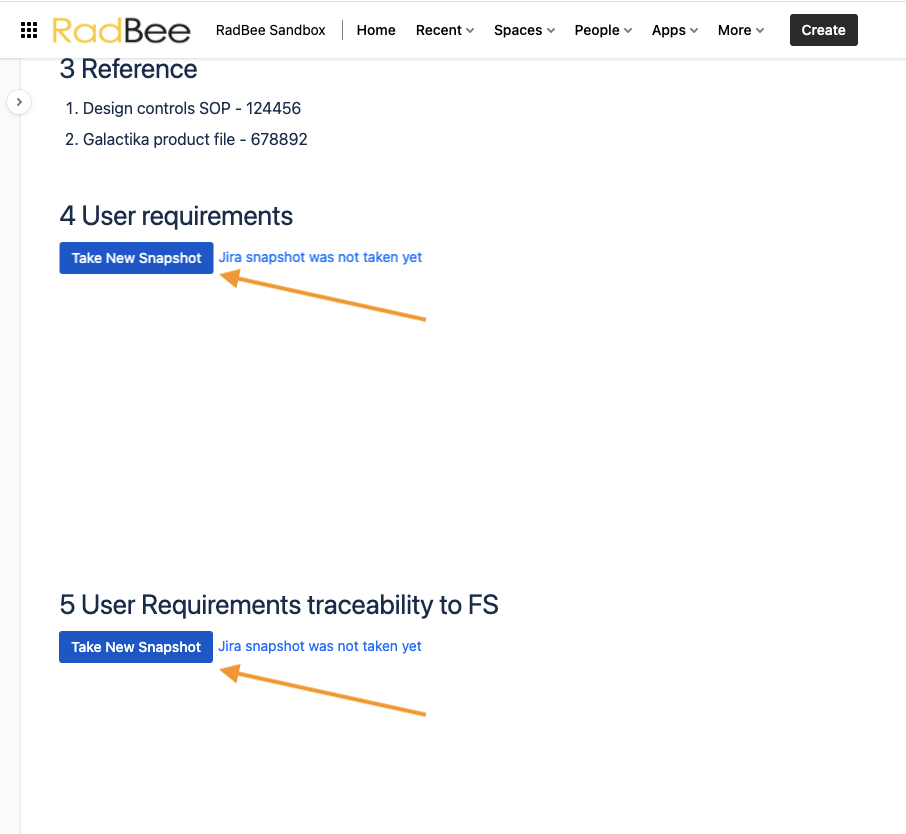Click snapshot status link under section 5
Viewport: 906px width, 834px height.
tap(320, 646)
